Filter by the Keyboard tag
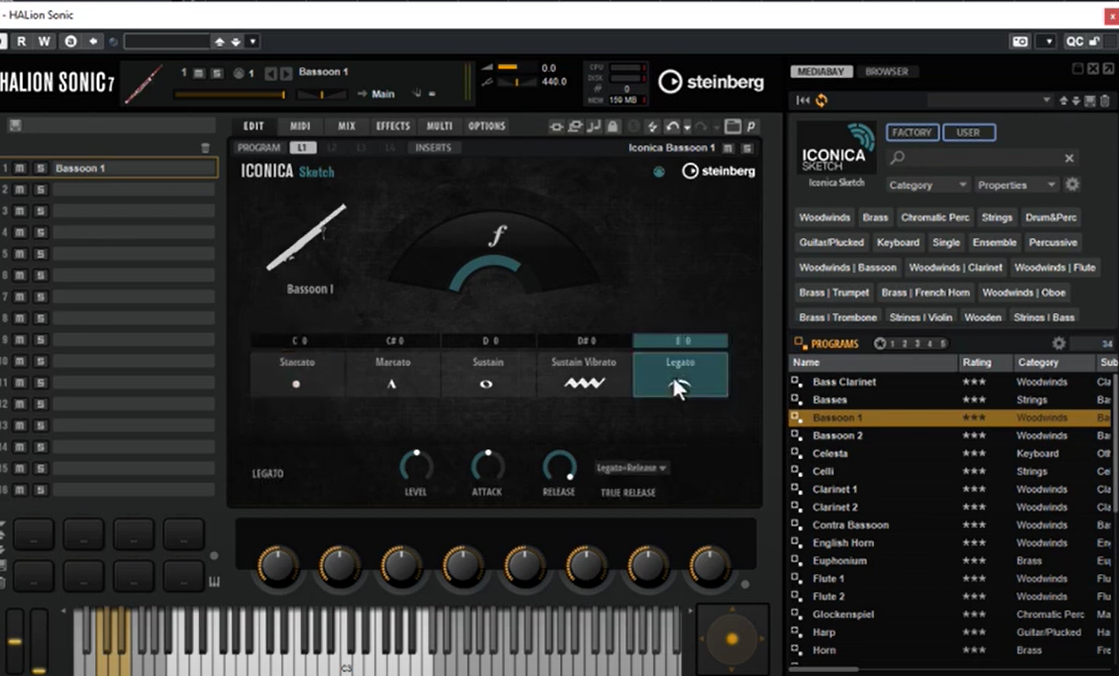 pyautogui.click(x=898, y=243)
